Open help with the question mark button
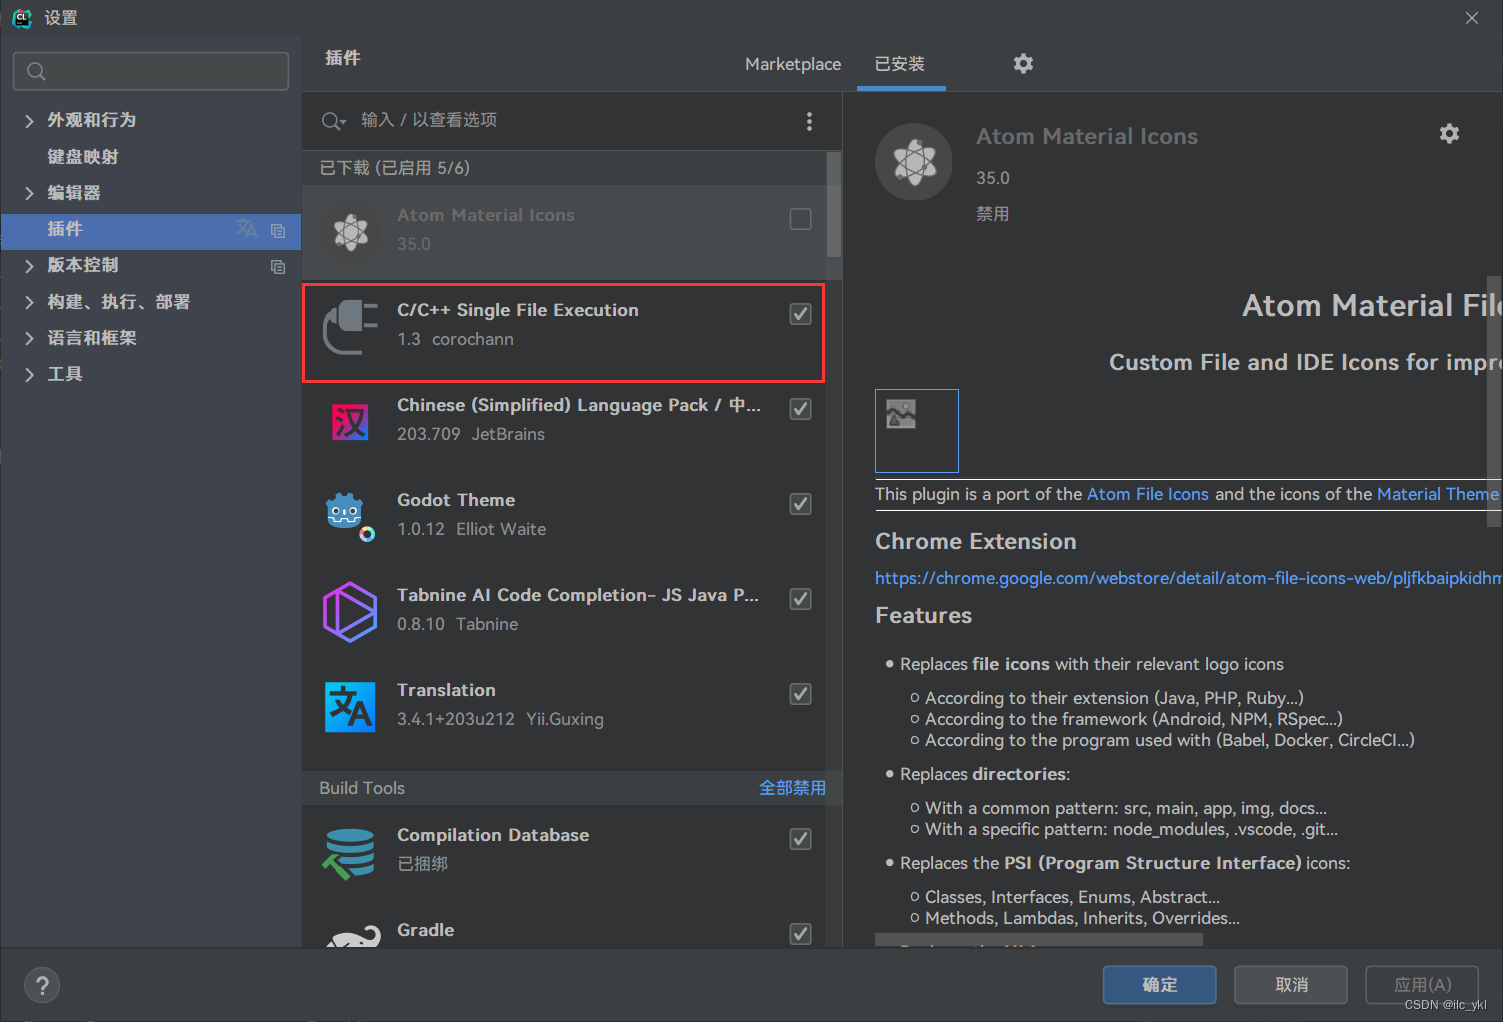Viewport: 1503px width, 1022px height. (42, 986)
